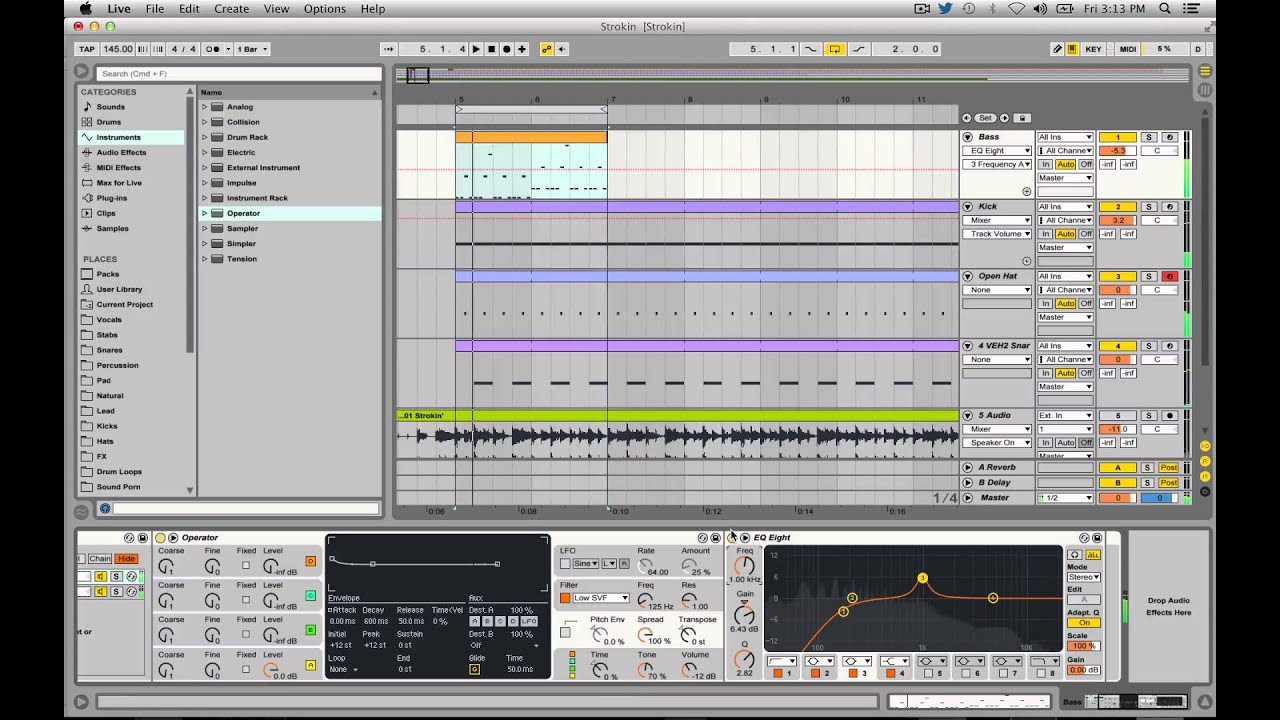Open Samples category in browser

click(x=112, y=228)
